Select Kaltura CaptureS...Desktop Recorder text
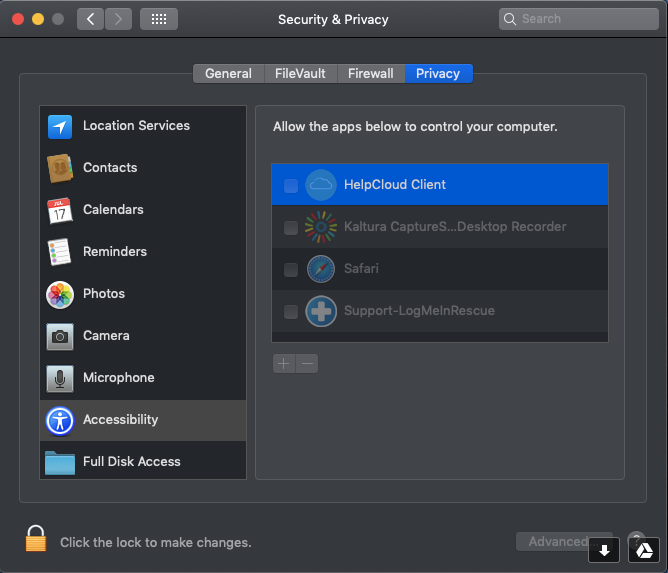668x573 pixels. point(455,227)
